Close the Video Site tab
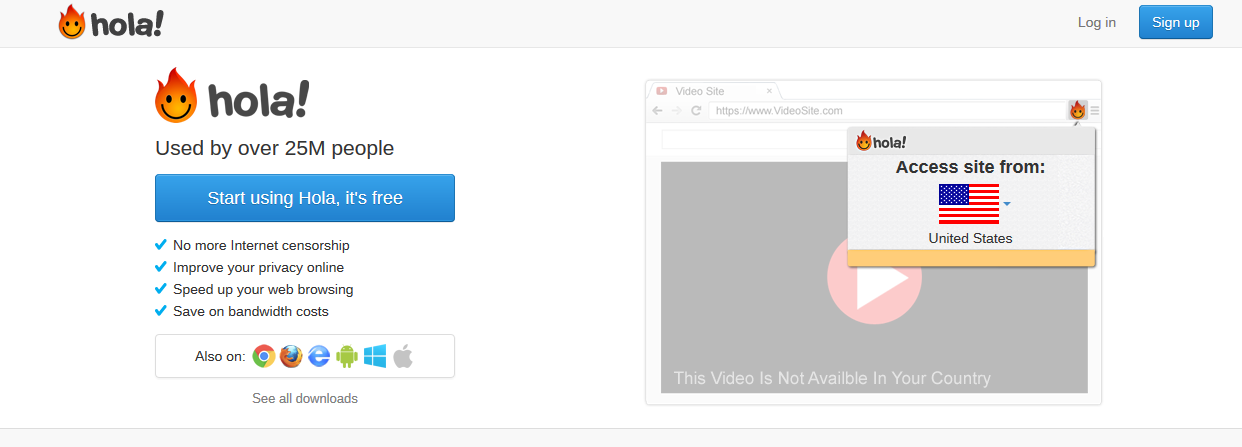The width and height of the screenshot is (1242, 447). 768,91
